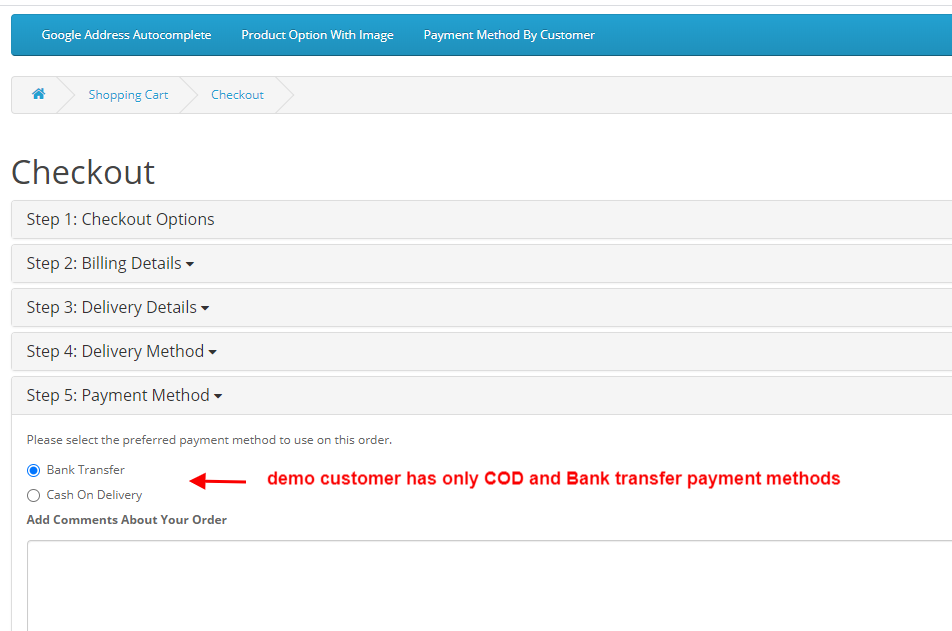Select the Bank Transfer payment method
This screenshot has width=952, height=631.
[33, 469]
